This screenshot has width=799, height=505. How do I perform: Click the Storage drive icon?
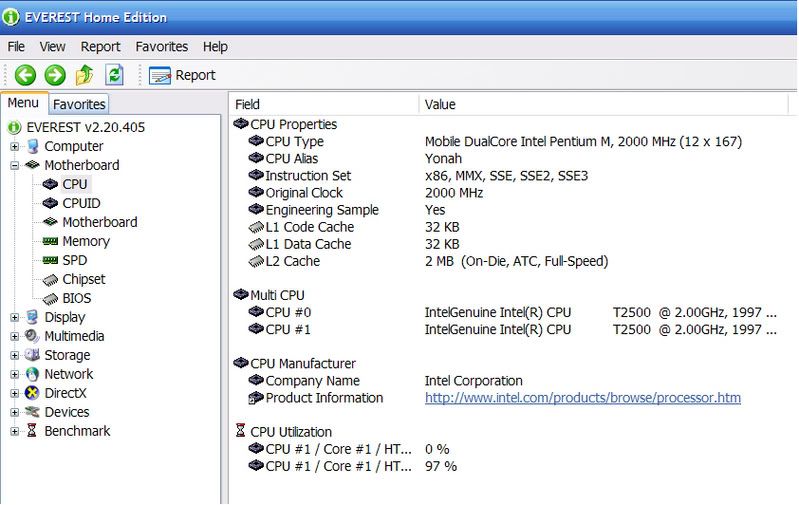(32, 355)
